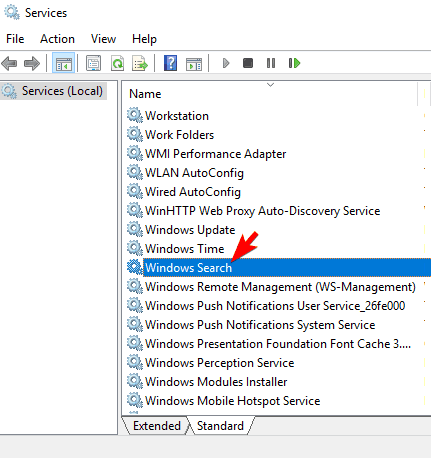
Task: Toggle the Show/Hide Console Tree button
Action: [64, 63]
